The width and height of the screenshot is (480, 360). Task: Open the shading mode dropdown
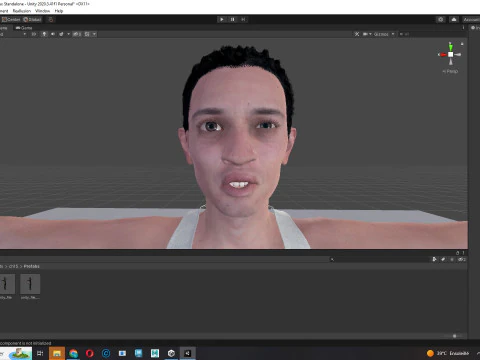point(13,34)
